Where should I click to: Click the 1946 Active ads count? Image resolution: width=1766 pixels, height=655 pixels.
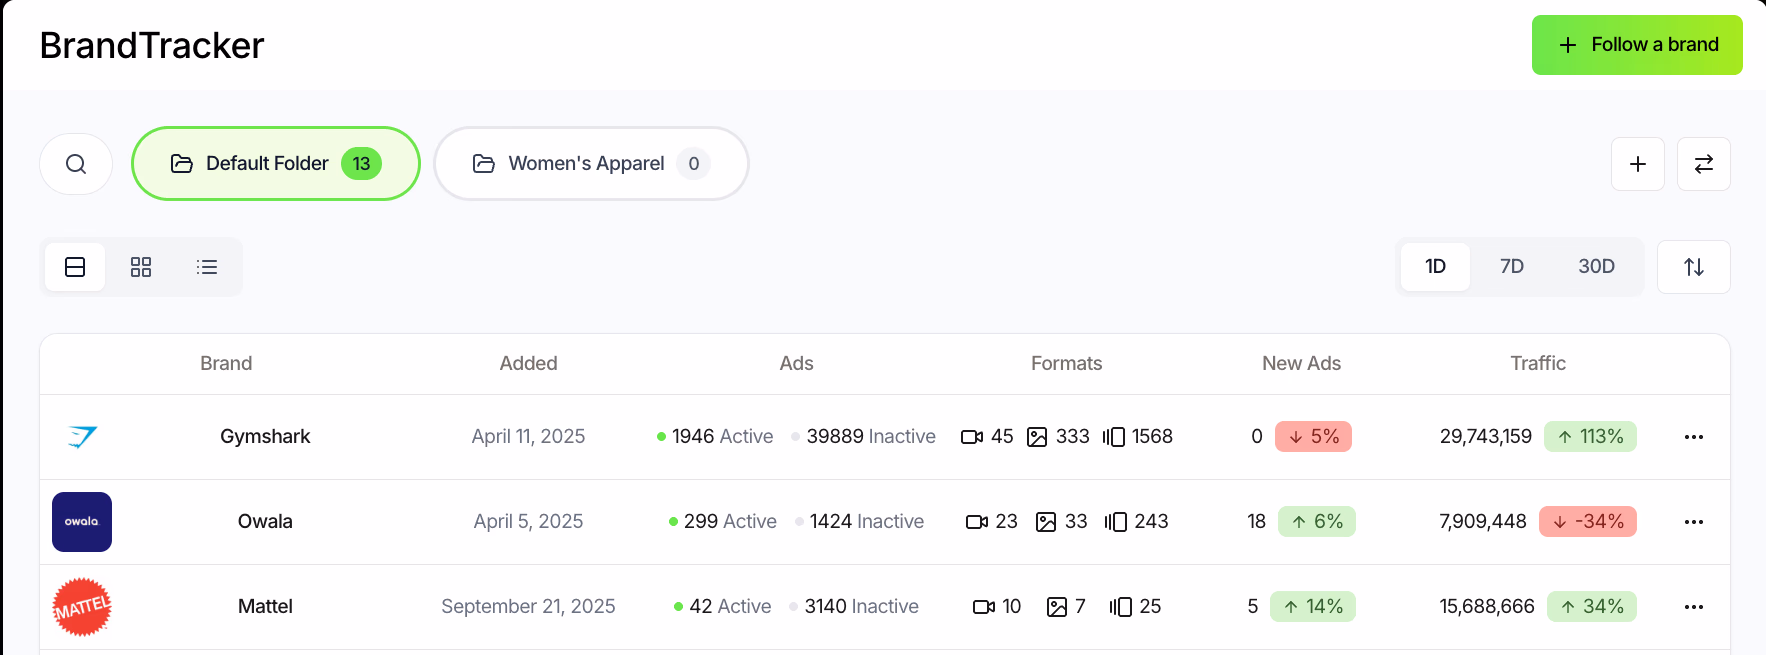(715, 437)
